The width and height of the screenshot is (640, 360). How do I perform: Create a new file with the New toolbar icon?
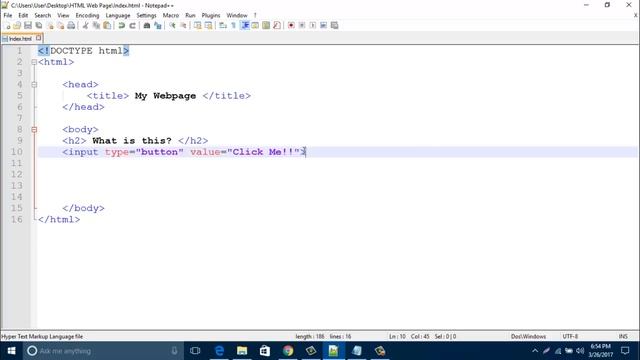[7, 25]
